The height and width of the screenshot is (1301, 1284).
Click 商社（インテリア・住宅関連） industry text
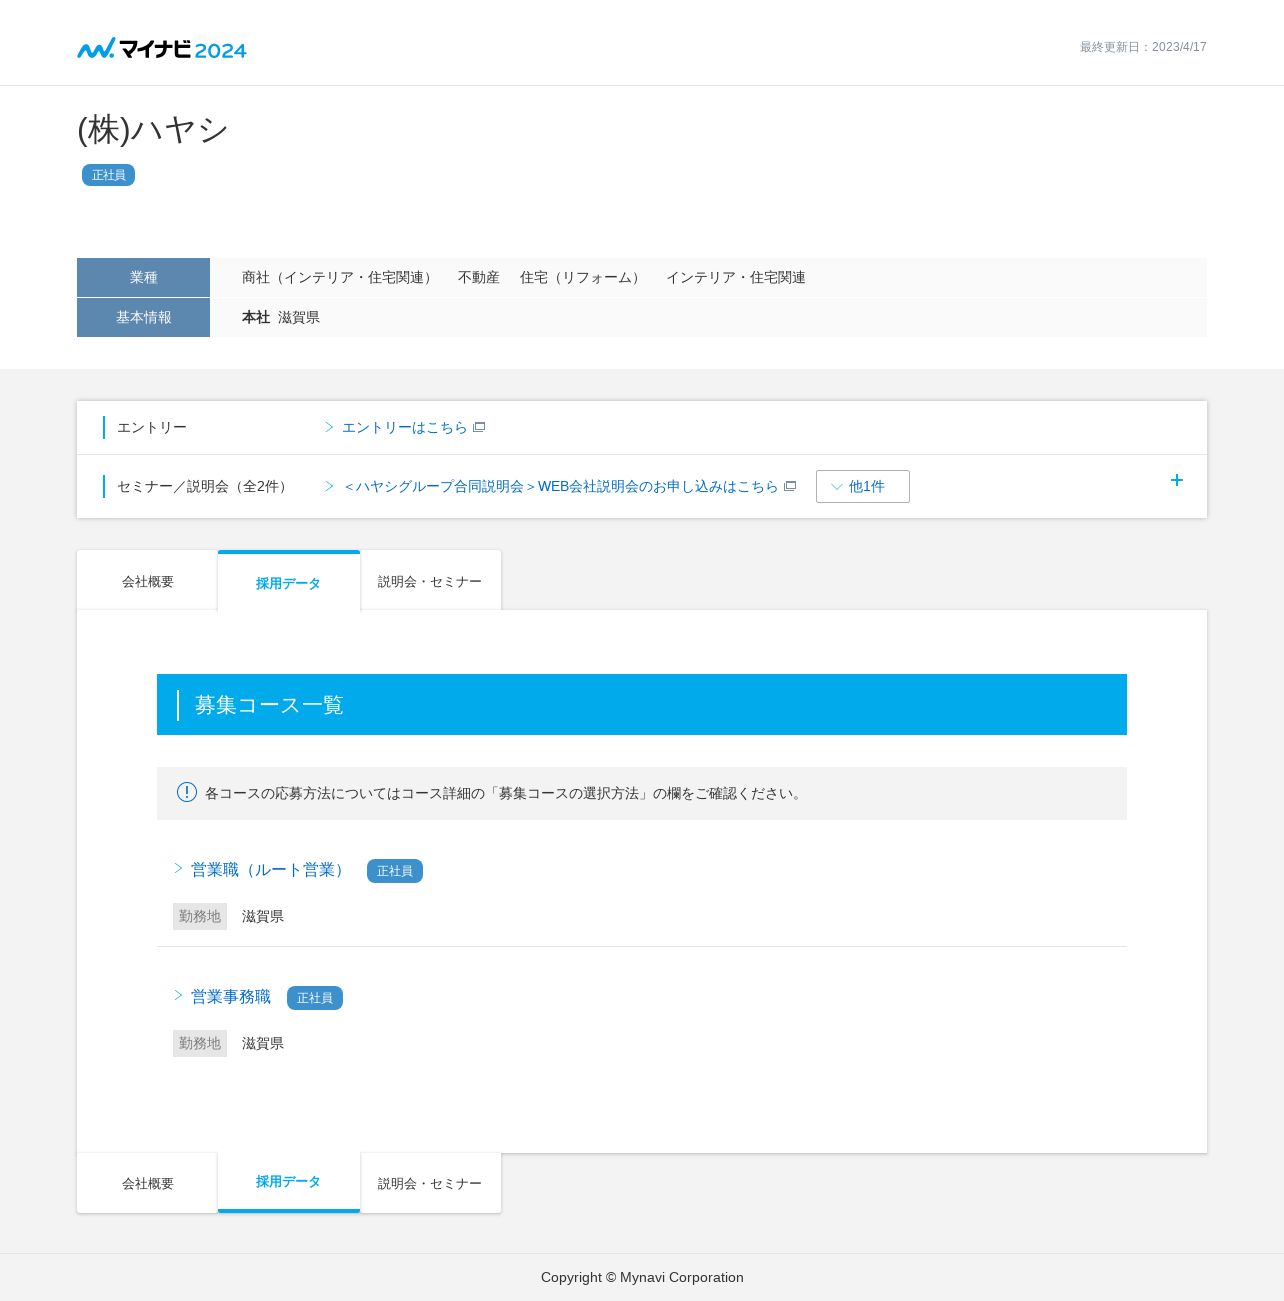click(340, 277)
